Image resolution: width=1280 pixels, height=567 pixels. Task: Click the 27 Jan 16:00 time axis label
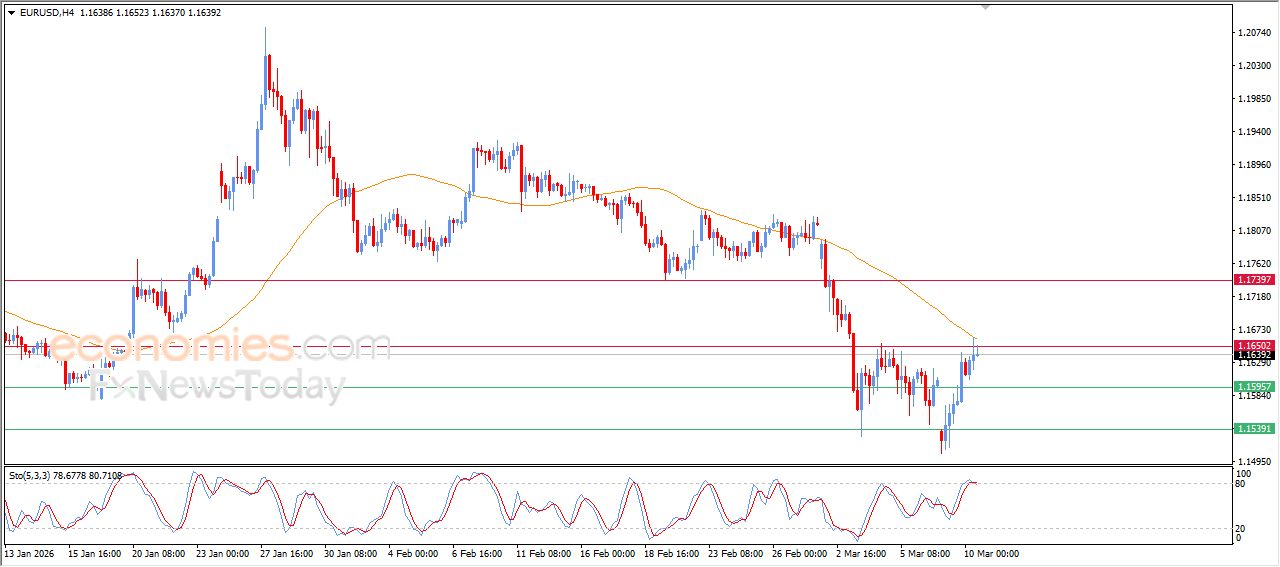click(x=285, y=553)
